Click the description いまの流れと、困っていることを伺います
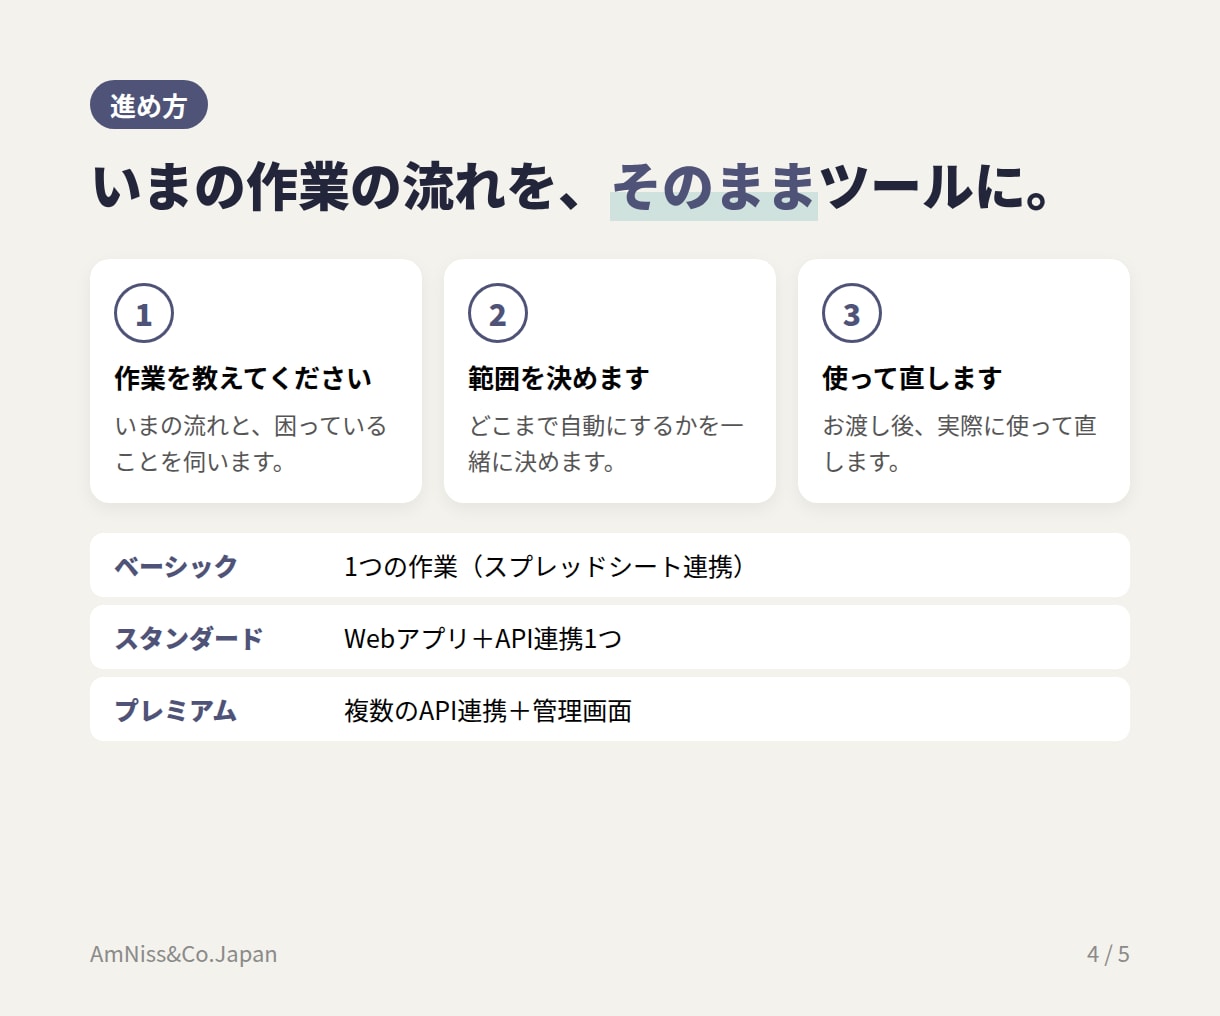This screenshot has width=1220, height=1016. (250, 443)
